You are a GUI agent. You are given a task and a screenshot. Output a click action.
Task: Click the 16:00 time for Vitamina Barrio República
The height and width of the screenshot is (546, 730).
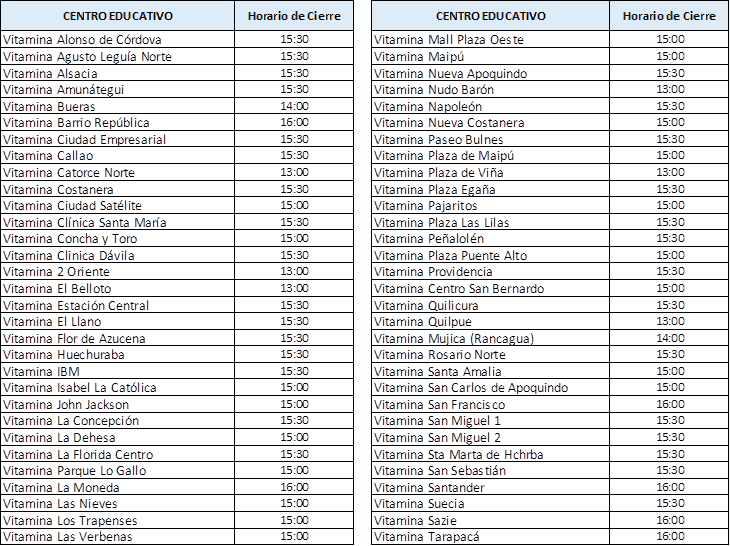[x=294, y=122]
